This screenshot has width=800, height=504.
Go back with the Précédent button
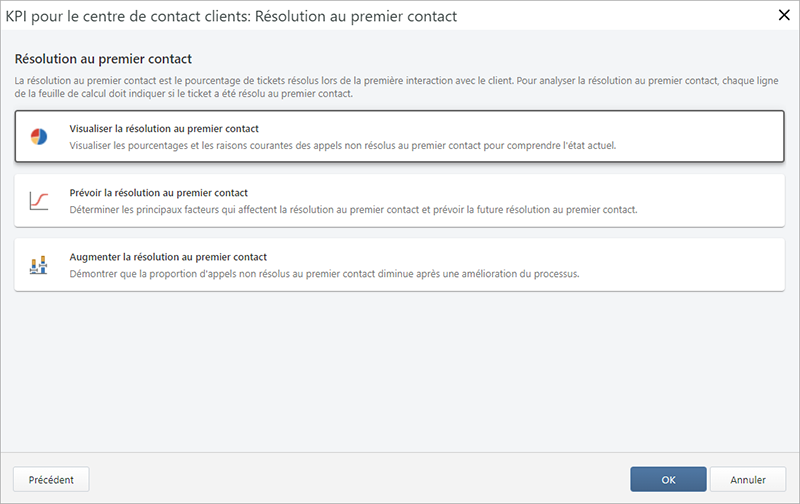[51, 479]
